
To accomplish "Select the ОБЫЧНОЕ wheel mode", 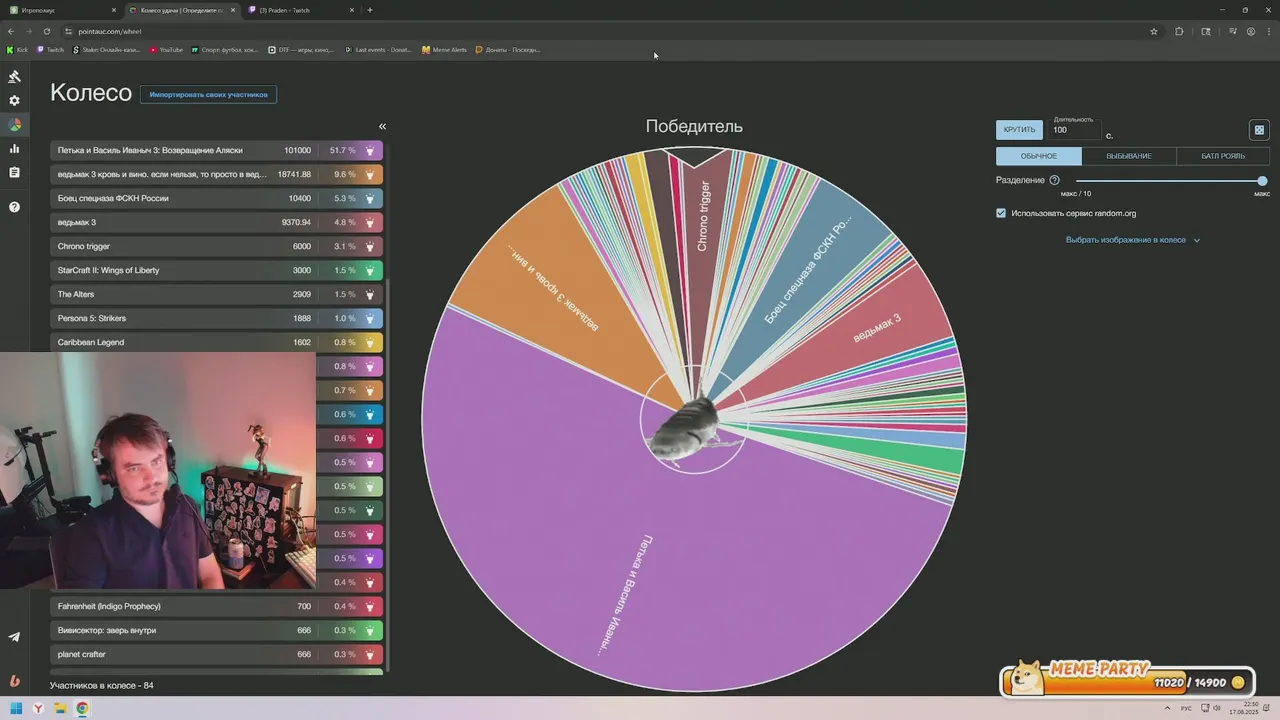I will tap(1039, 156).
